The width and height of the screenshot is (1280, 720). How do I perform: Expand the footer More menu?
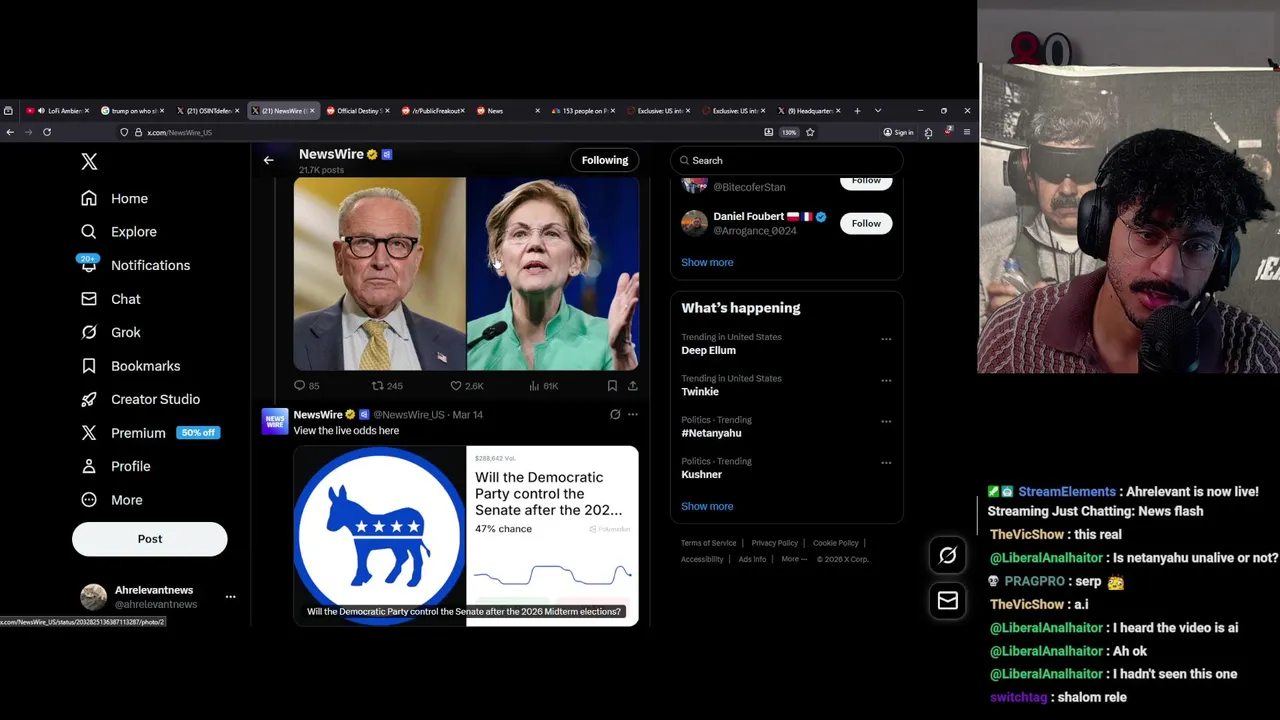tap(794, 559)
